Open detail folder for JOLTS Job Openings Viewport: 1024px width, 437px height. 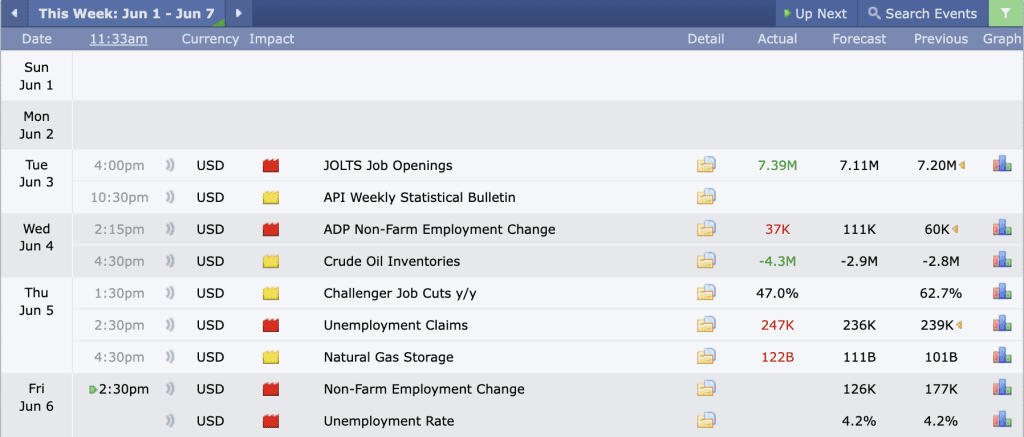706,165
